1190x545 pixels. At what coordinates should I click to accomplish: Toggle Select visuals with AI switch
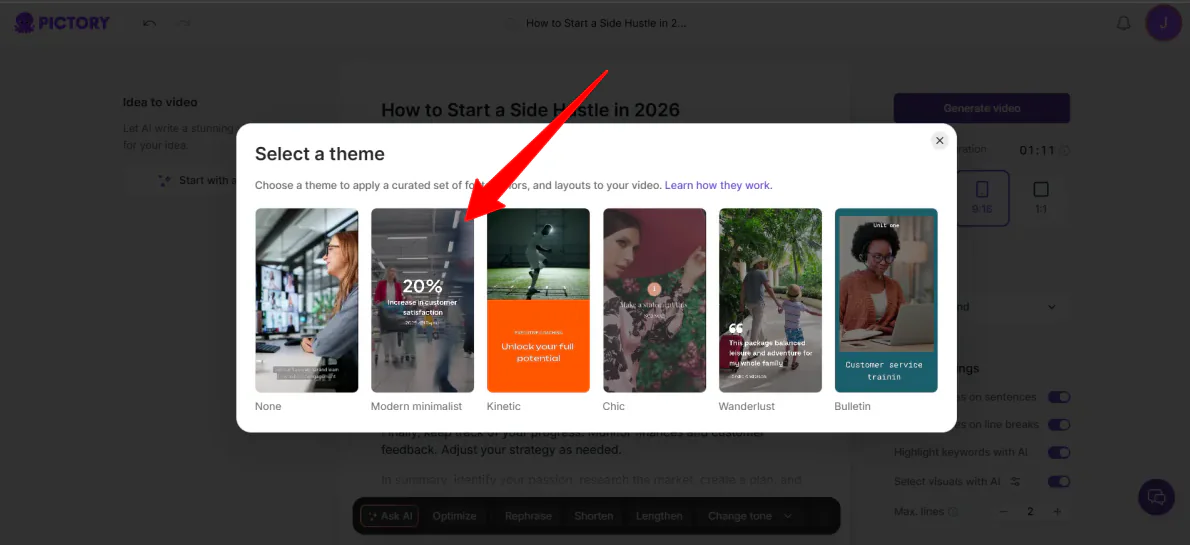click(1058, 482)
